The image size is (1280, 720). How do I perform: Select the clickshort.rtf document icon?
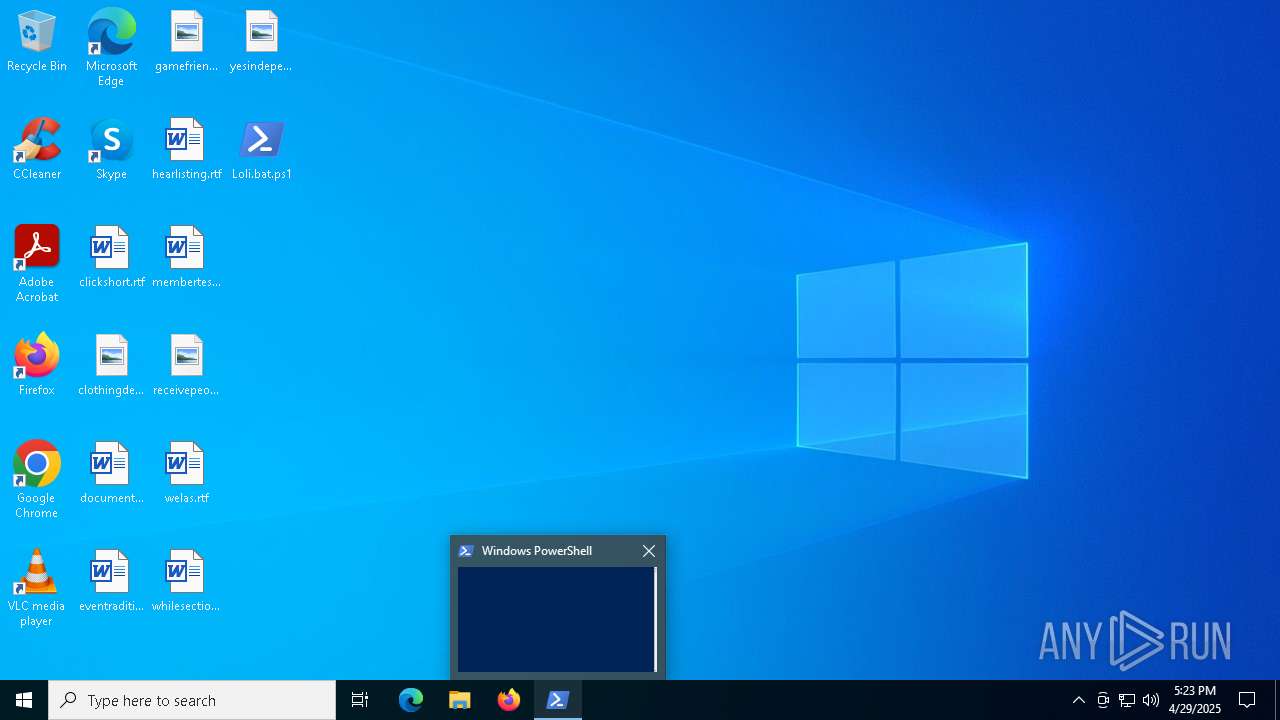point(111,258)
